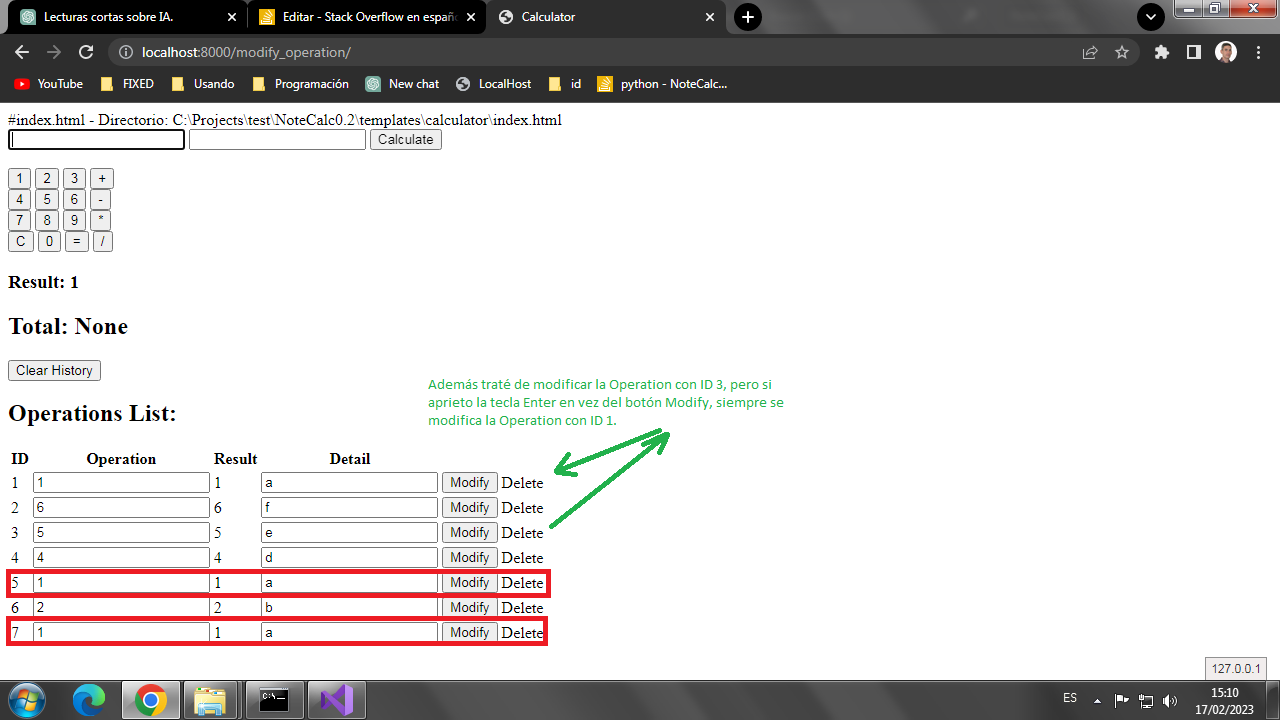
Task: Open Chrome from the taskbar
Action: click(x=151, y=700)
